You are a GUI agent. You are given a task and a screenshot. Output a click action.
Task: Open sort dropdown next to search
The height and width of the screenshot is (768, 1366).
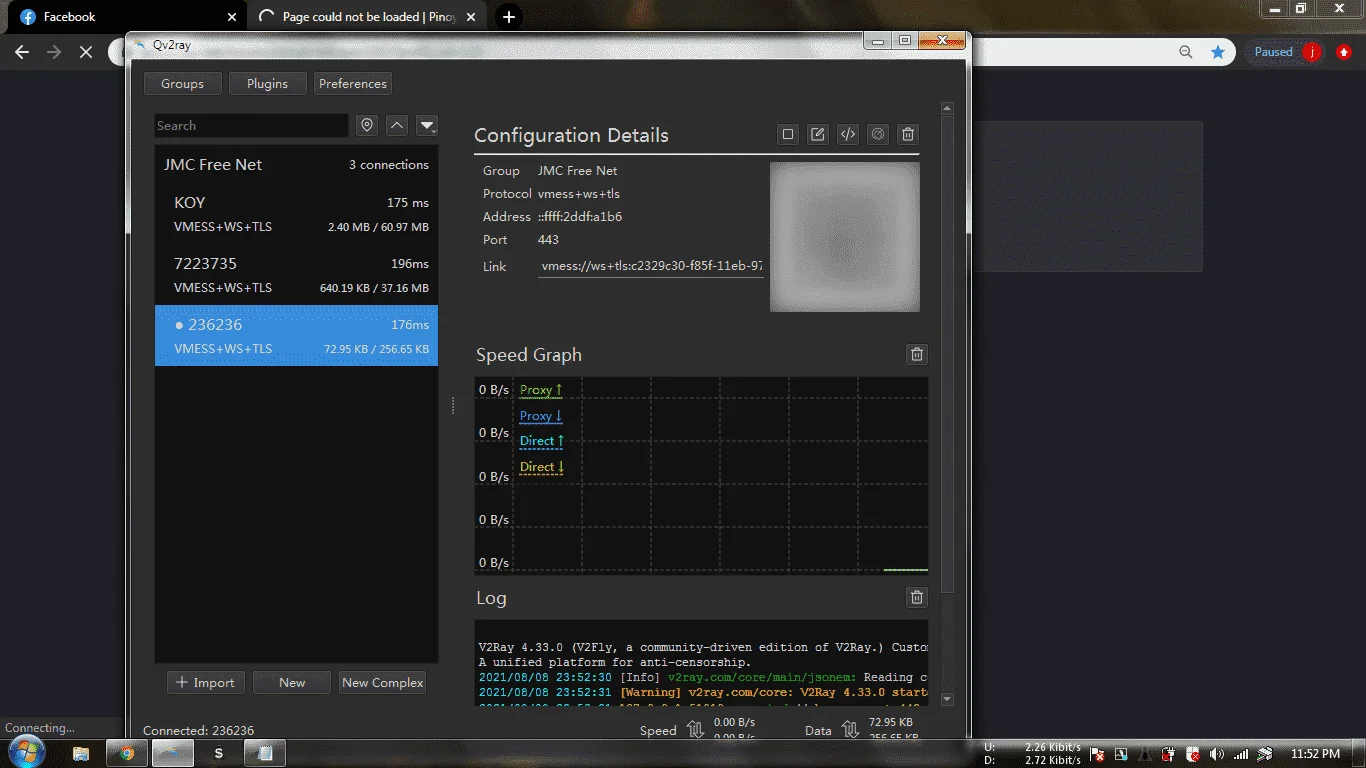point(427,126)
